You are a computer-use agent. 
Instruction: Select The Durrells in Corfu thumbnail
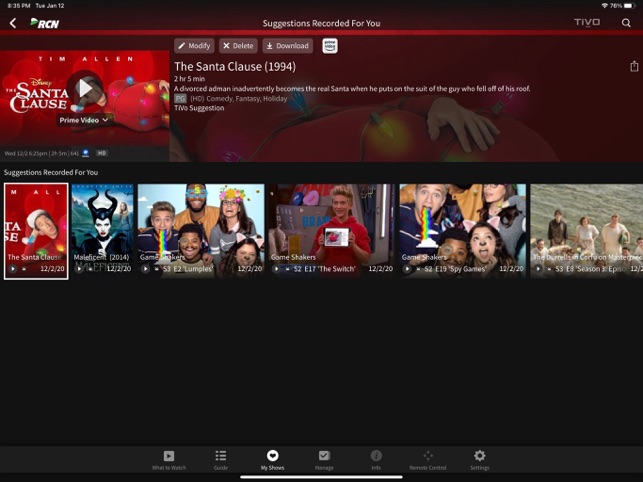click(x=586, y=231)
